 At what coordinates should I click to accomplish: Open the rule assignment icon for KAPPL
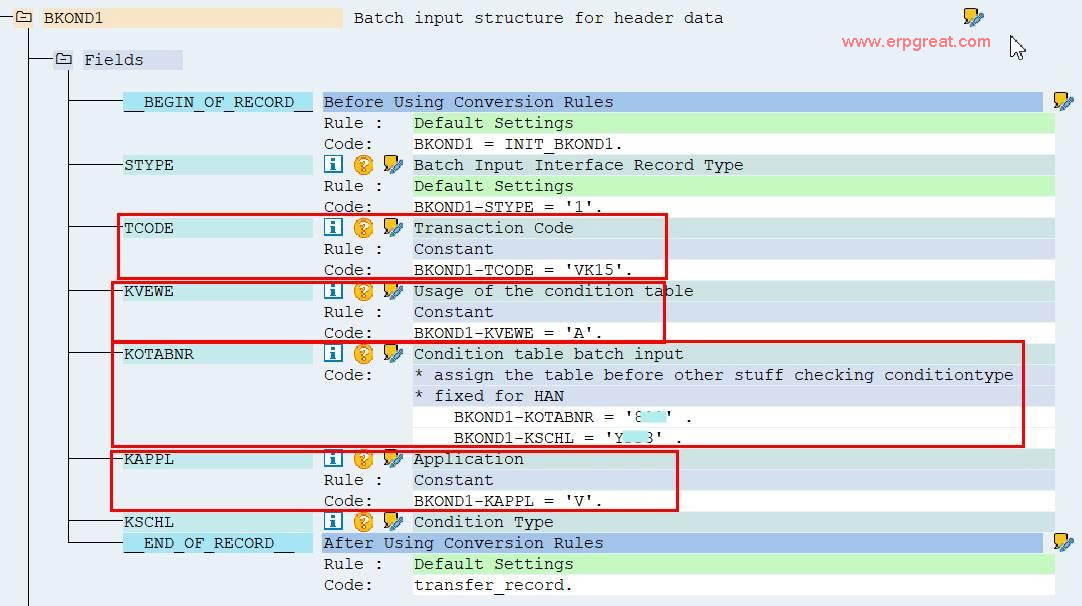[393, 458]
